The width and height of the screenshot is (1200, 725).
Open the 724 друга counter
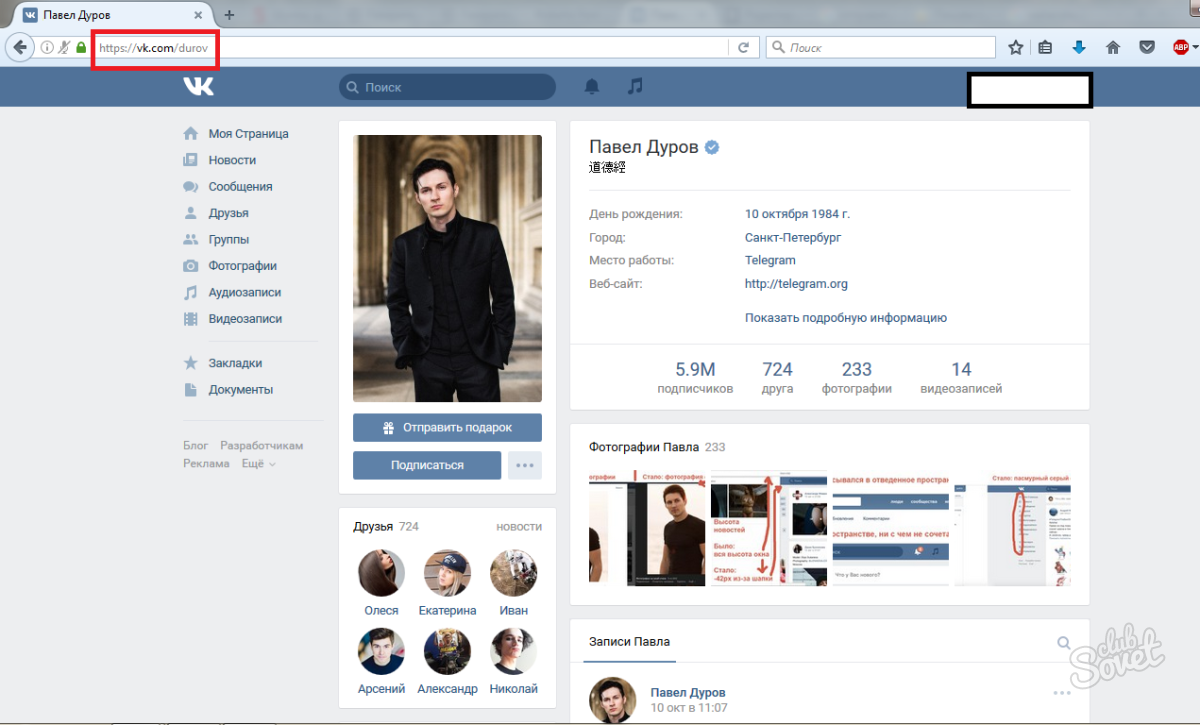pyautogui.click(x=777, y=377)
